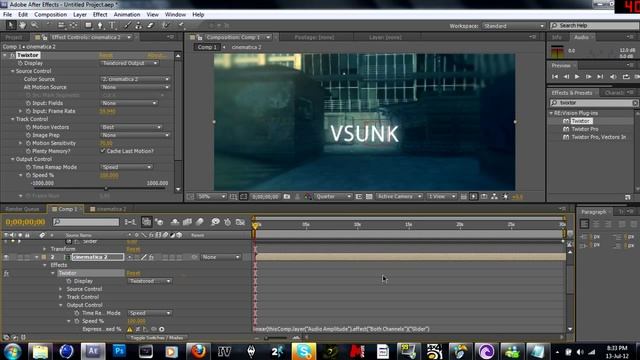Click the Fast Previews icon in viewer

(x=473, y=197)
